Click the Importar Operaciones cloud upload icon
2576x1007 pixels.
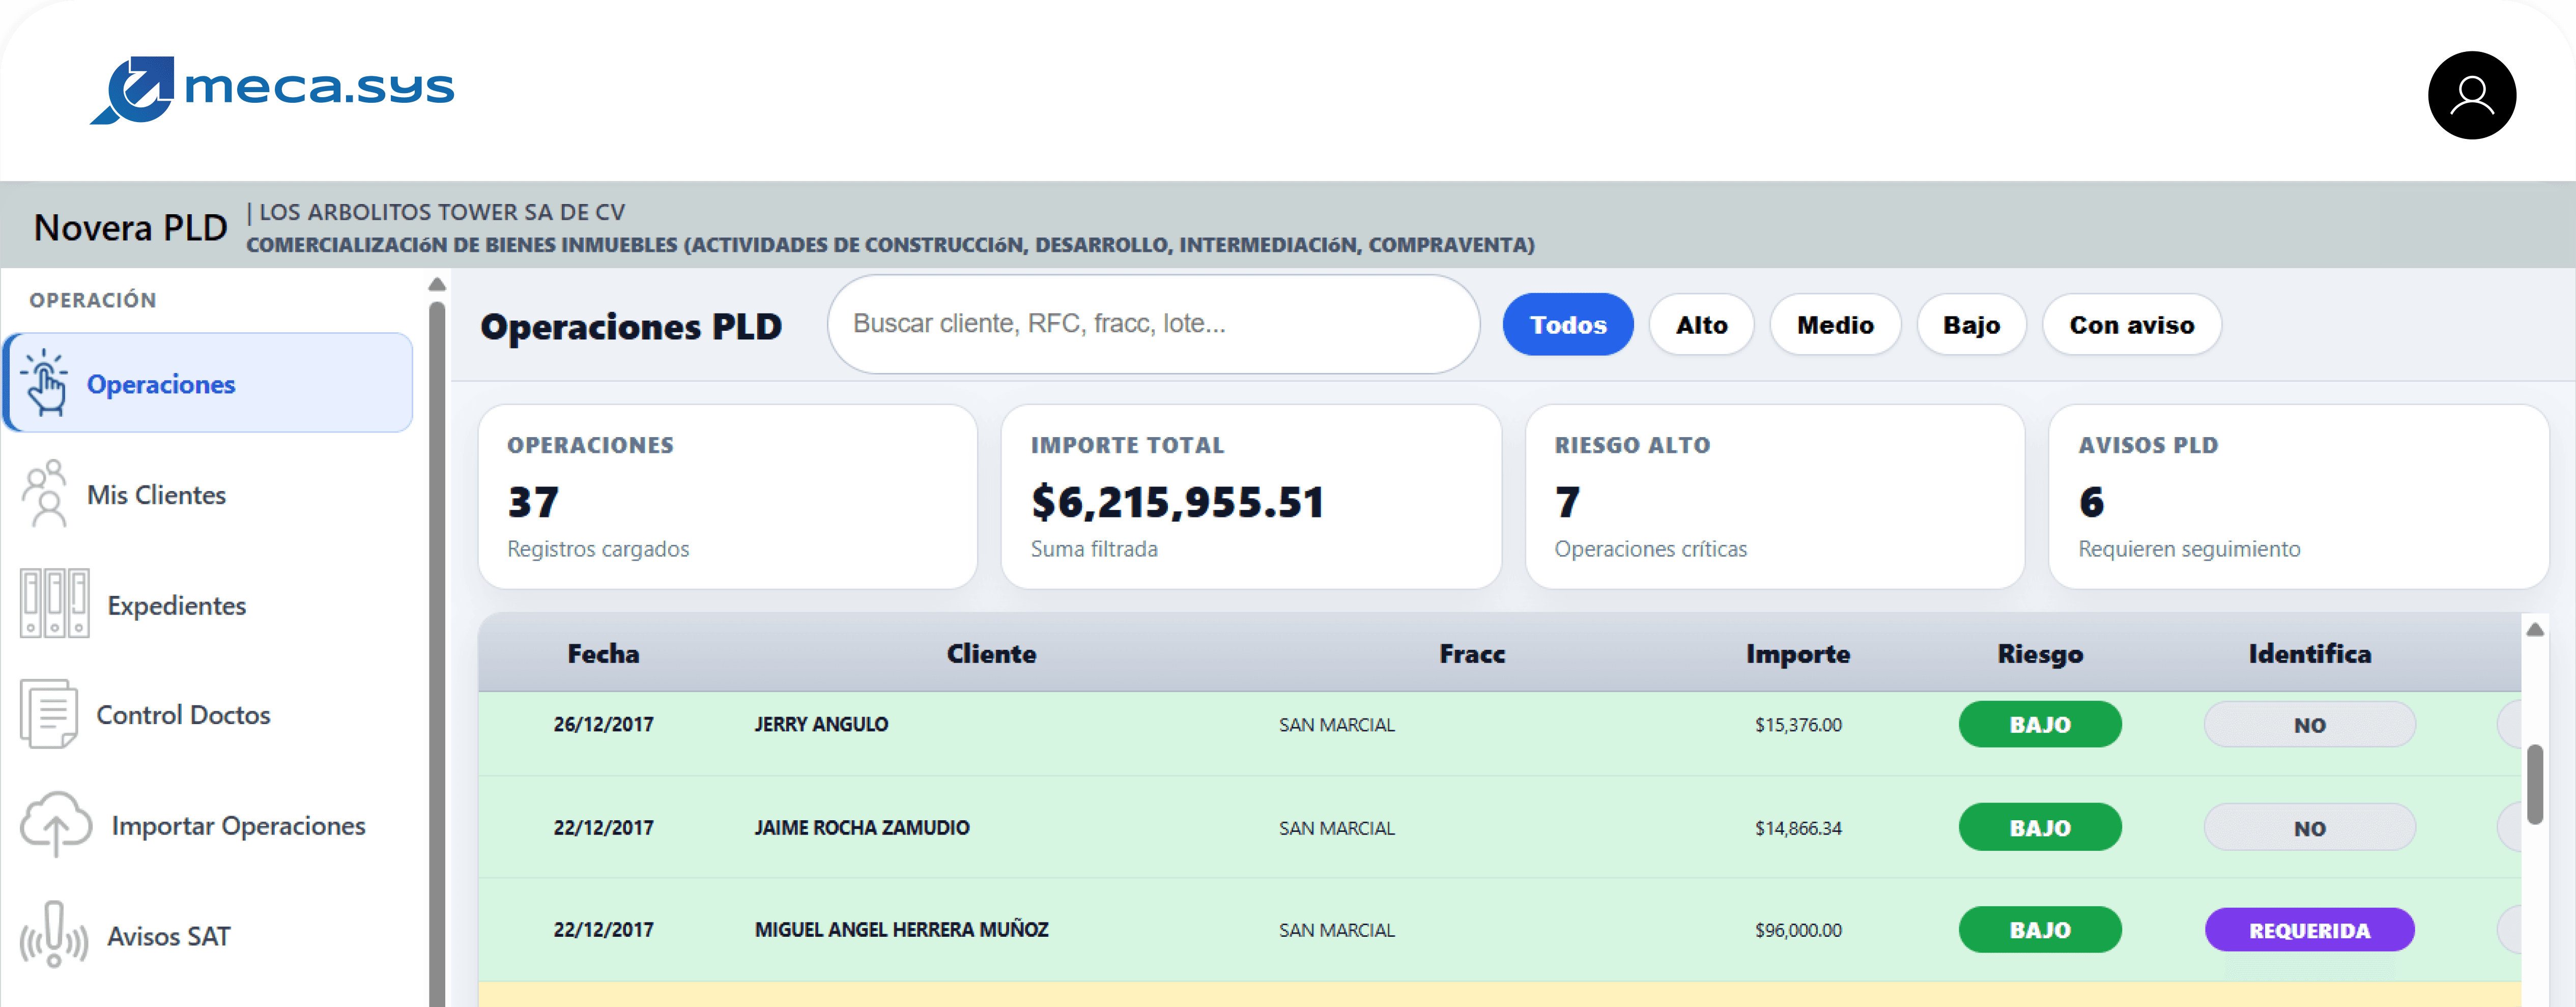pos(56,825)
